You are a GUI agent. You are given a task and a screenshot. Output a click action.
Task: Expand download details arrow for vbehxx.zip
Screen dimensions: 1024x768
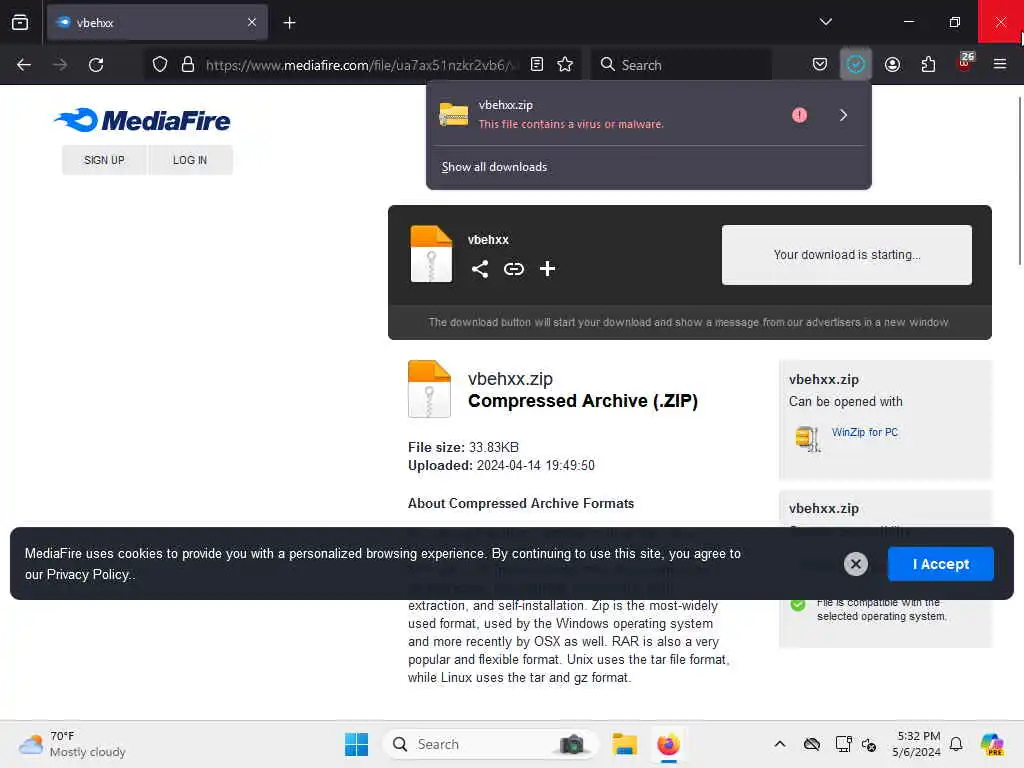pos(843,115)
